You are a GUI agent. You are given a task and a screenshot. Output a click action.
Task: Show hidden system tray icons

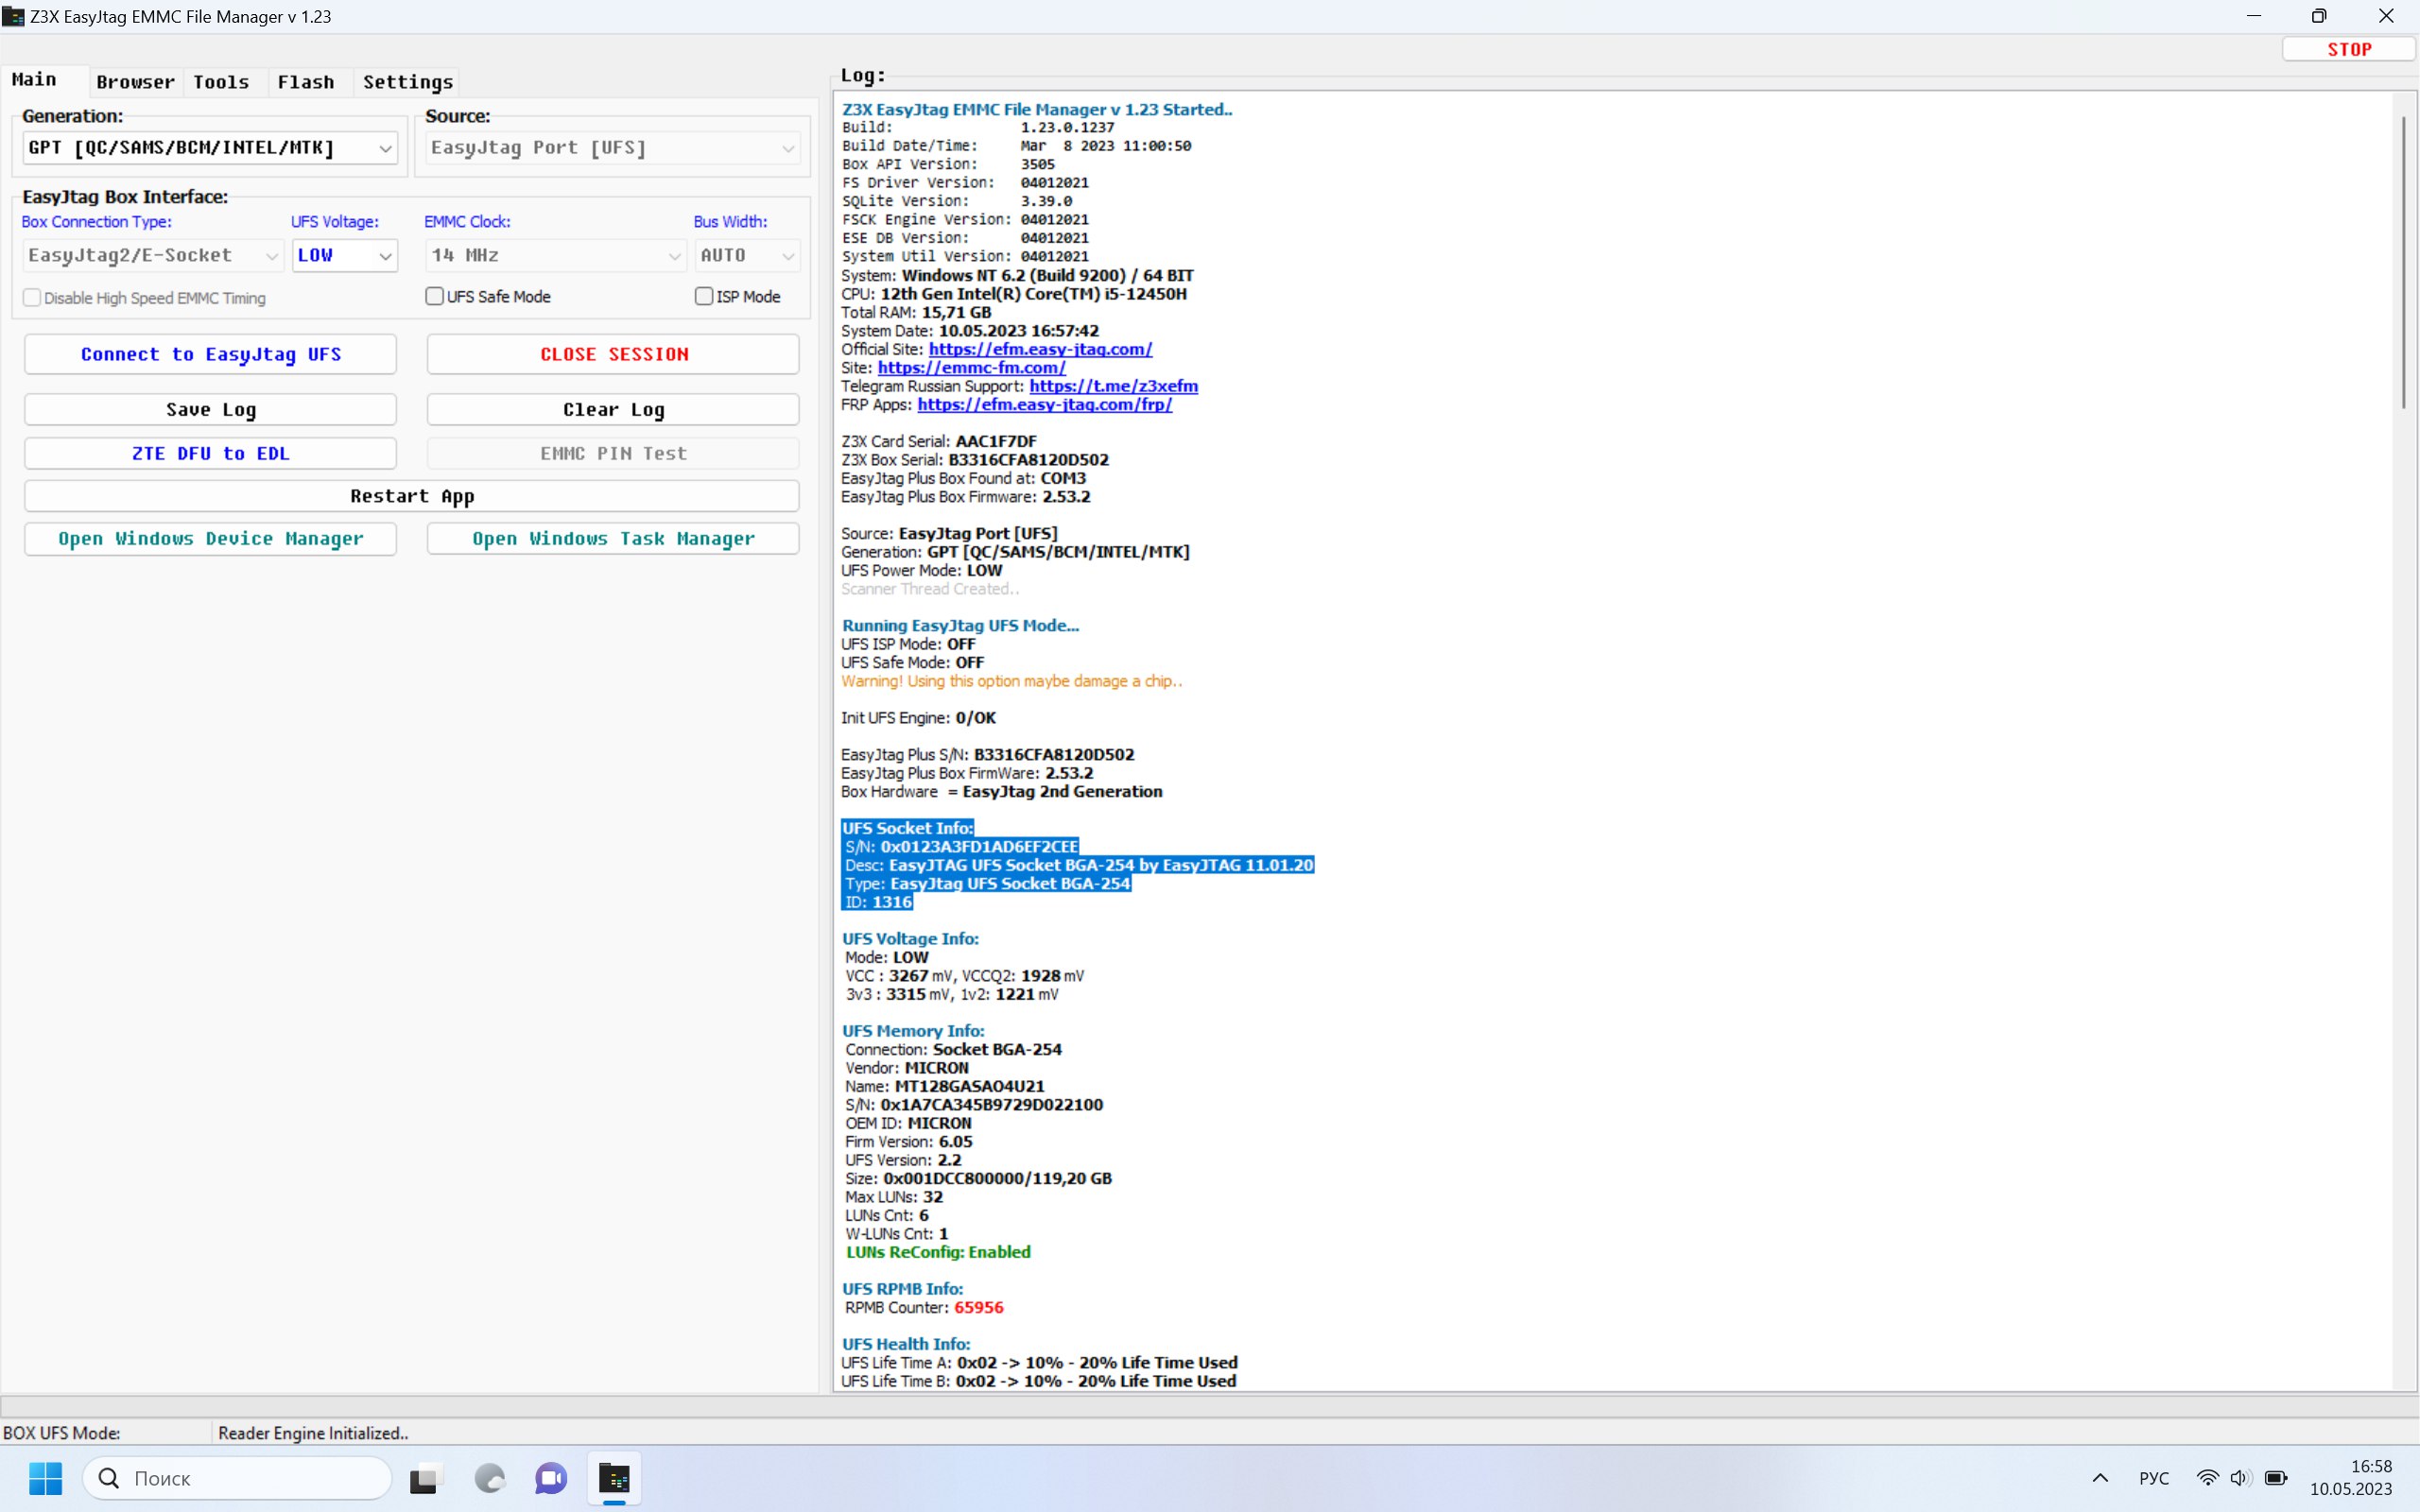tap(2100, 1478)
